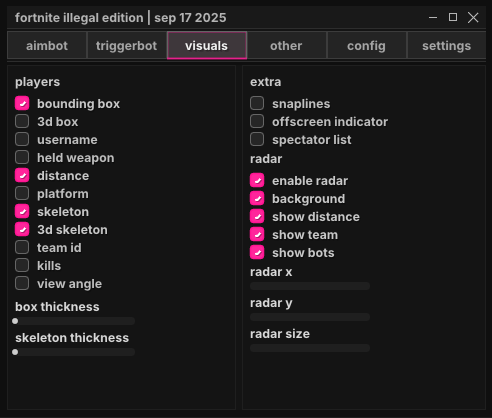Uncheck the radar background option
Image resolution: width=492 pixels, height=418 pixels.
[257, 198]
